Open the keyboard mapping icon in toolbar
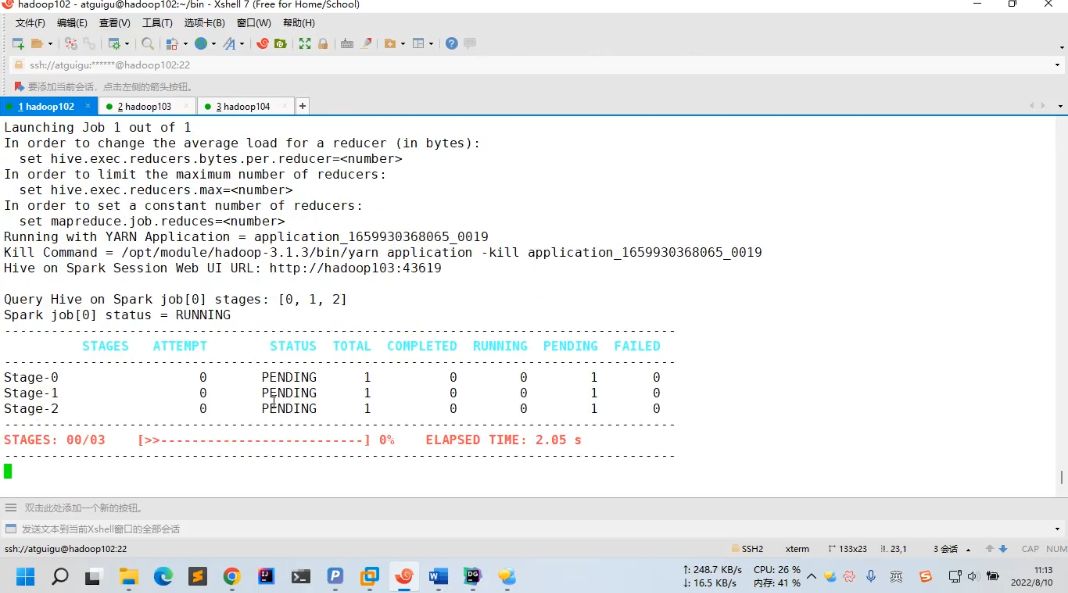 click(347, 44)
